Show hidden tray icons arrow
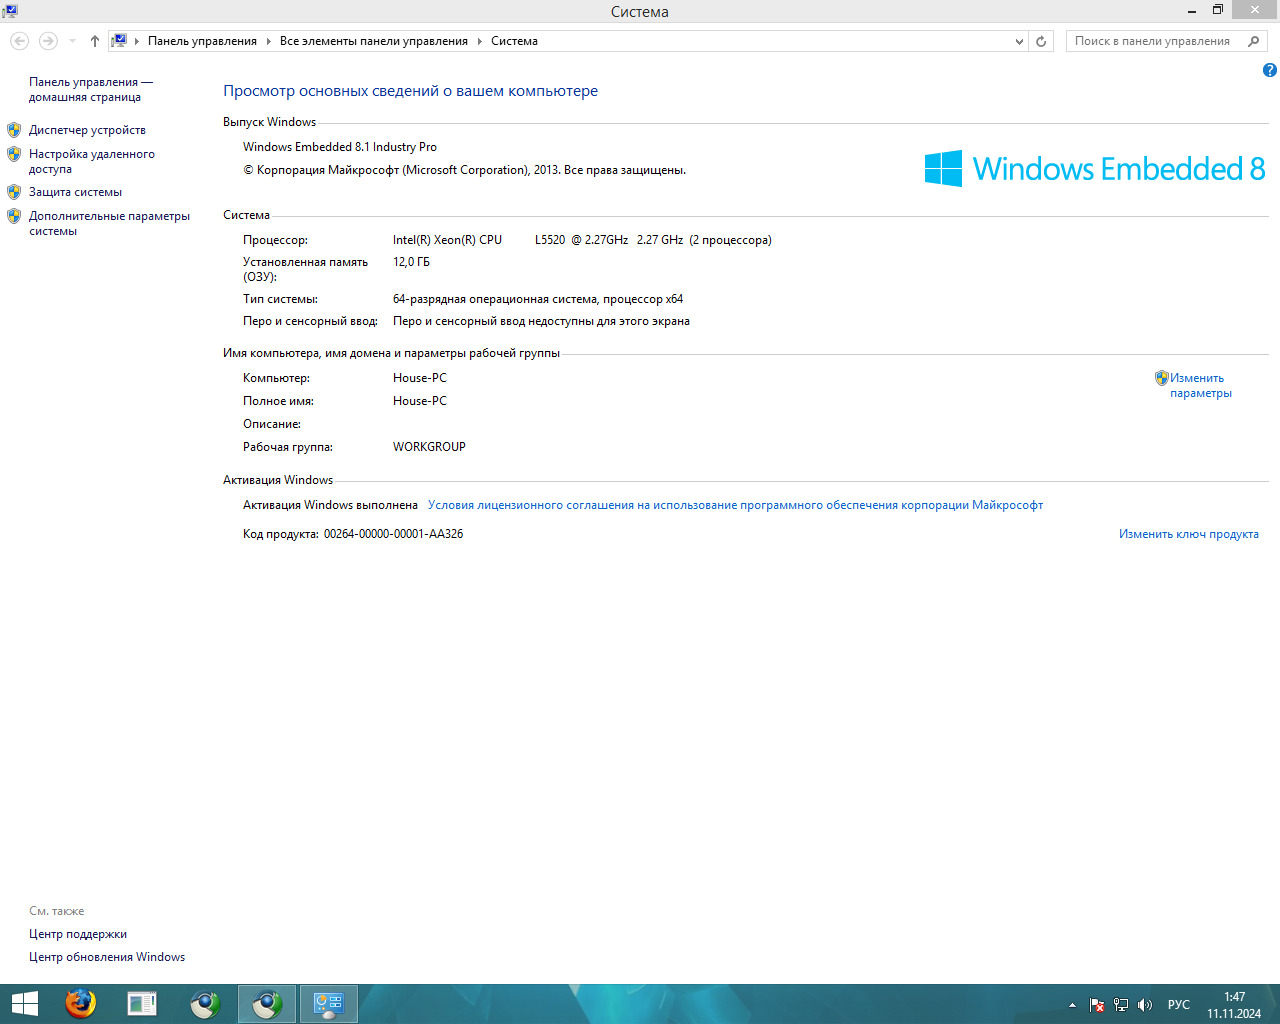Viewport: 1280px width, 1024px height. [x=1072, y=1005]
